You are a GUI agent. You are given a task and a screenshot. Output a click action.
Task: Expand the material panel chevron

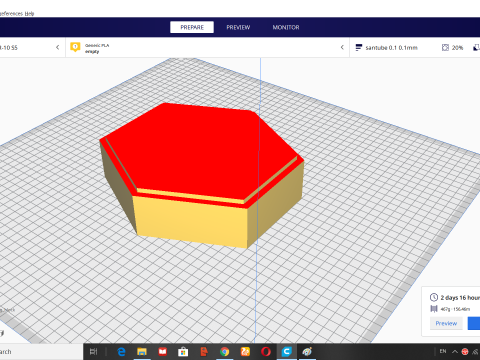342,47
